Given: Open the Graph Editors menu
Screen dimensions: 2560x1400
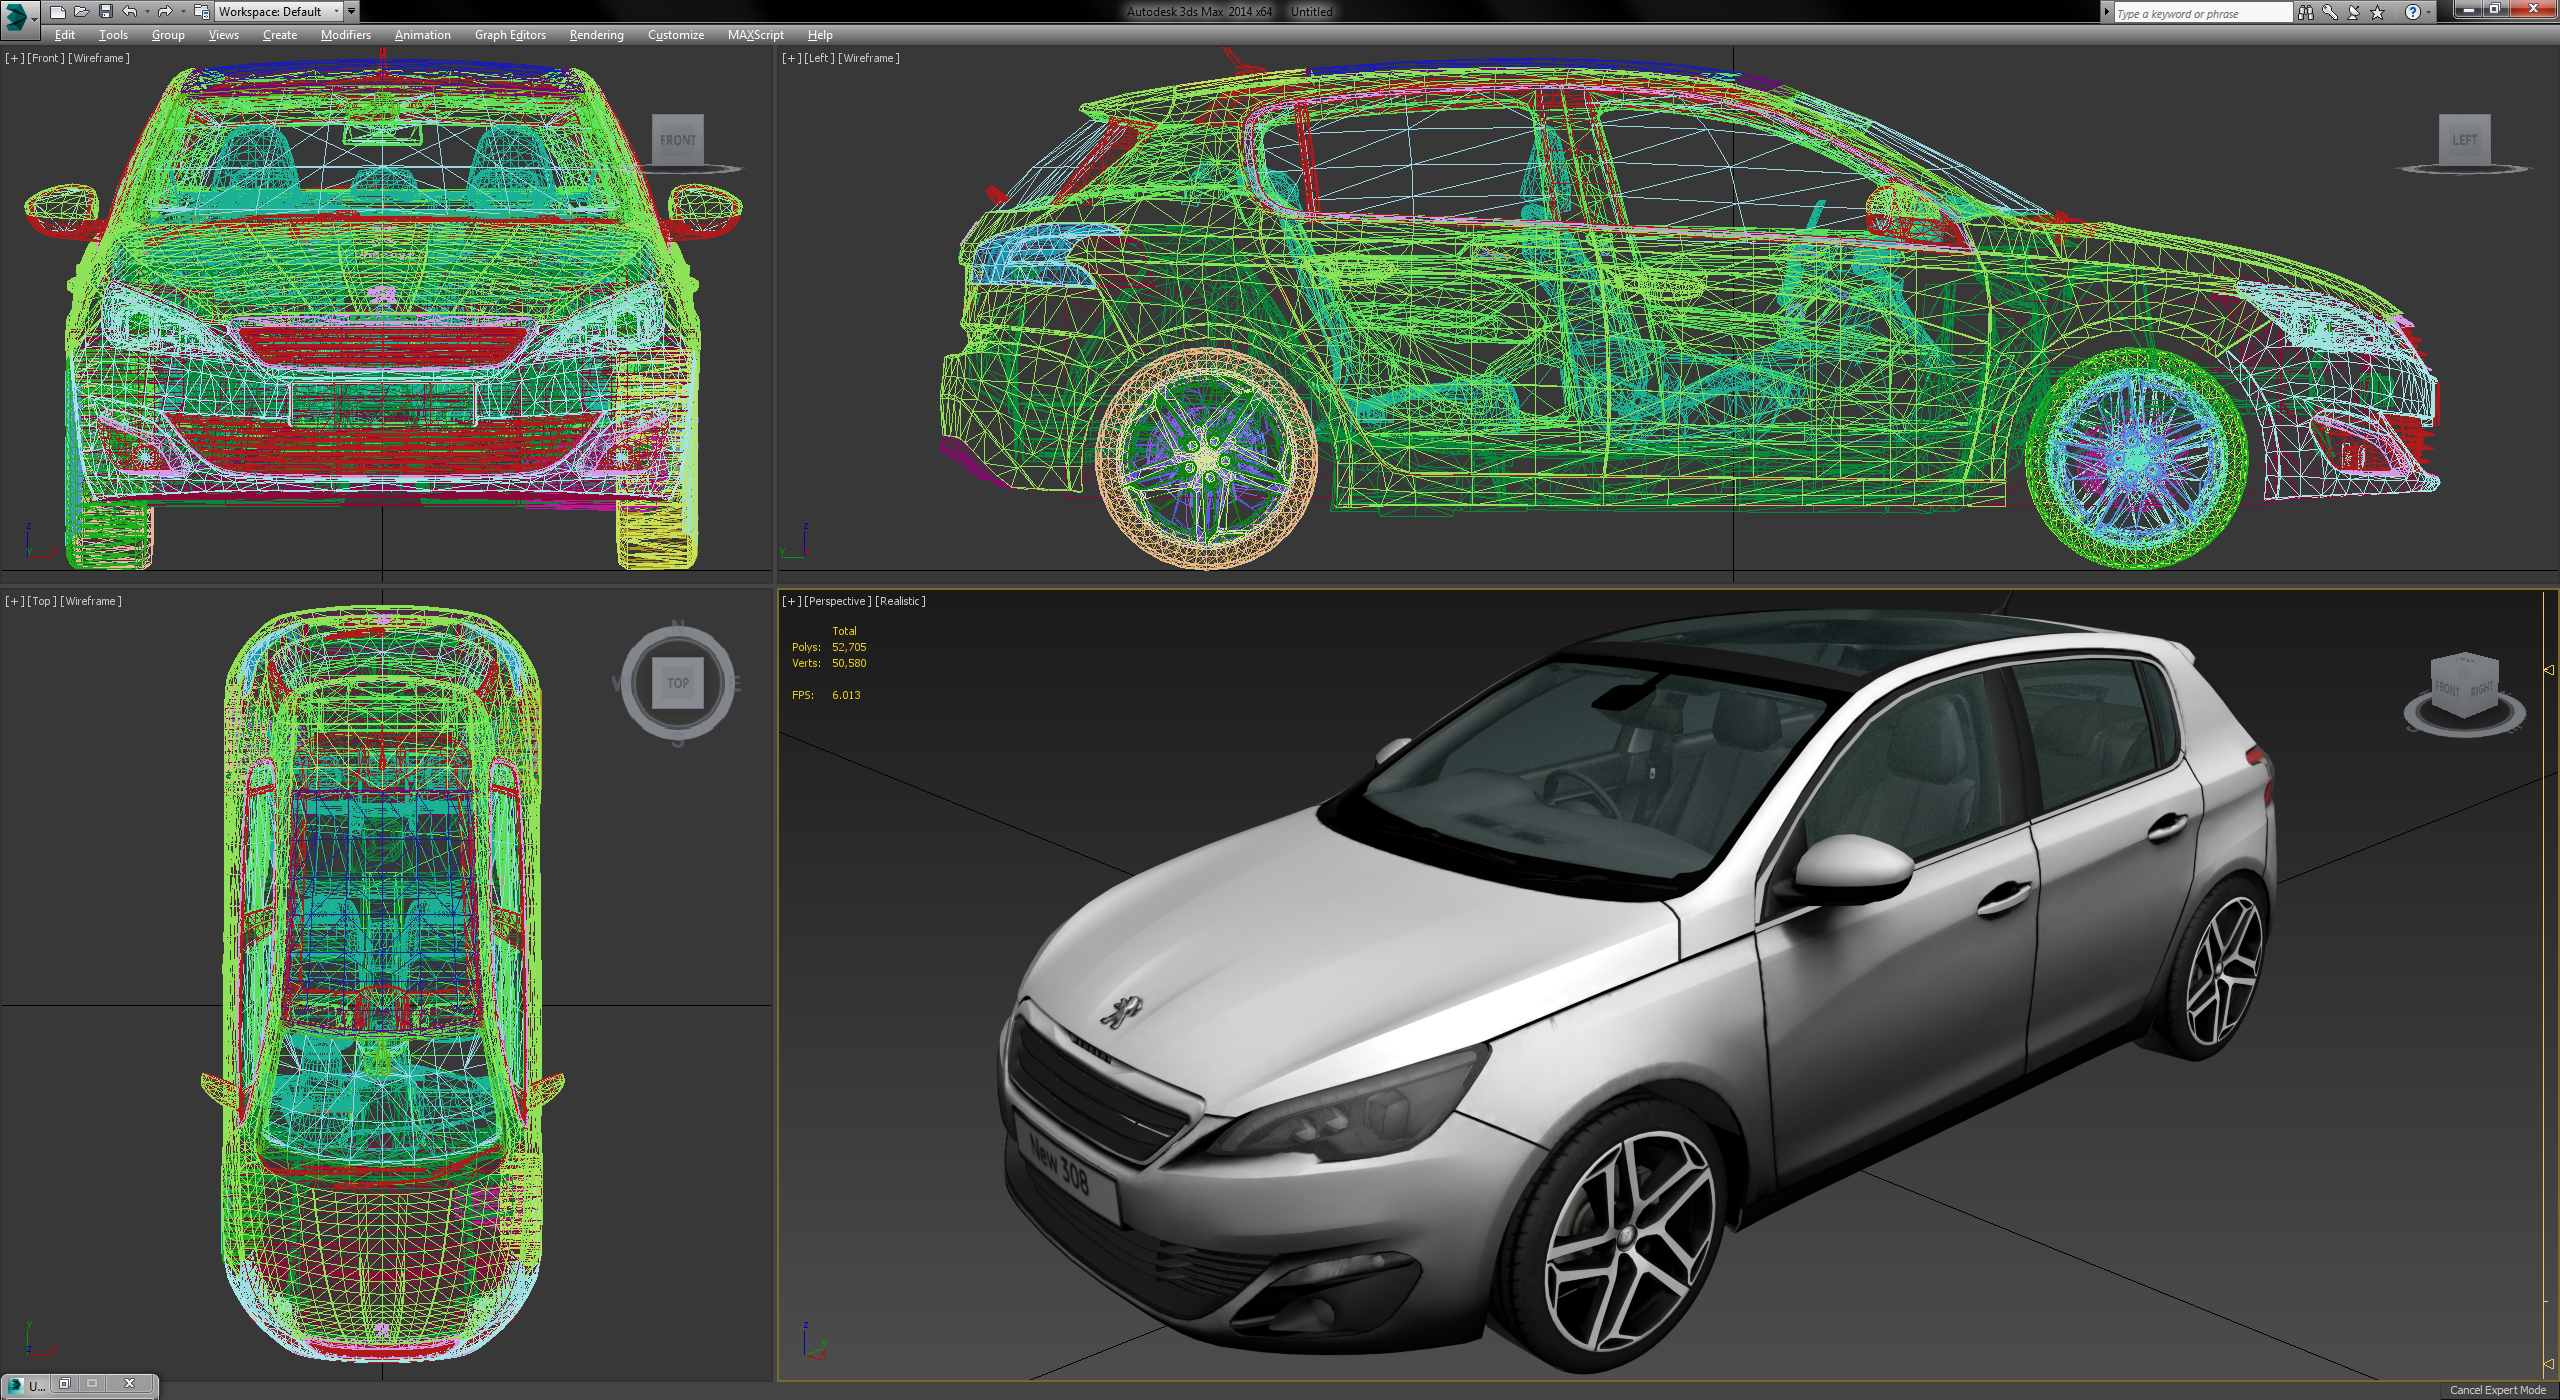Looking at the screenshot, I should [510, 35].
